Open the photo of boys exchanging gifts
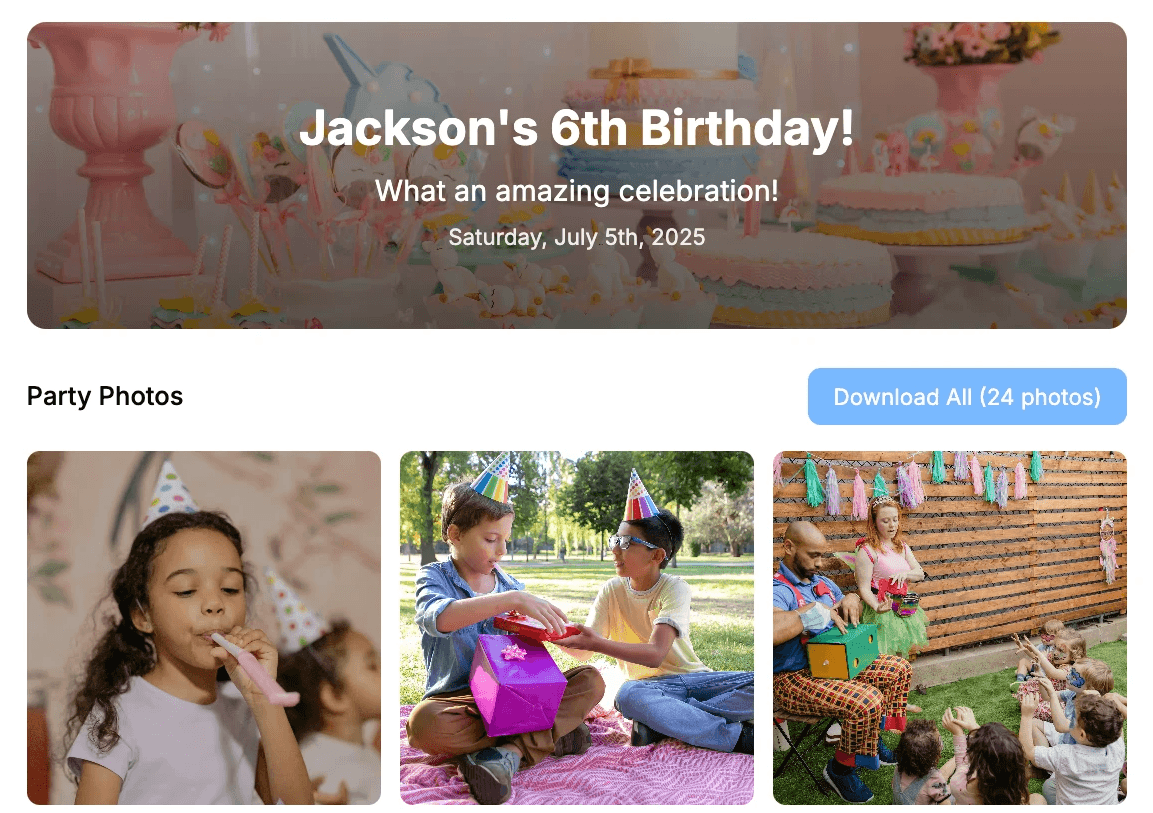 [x=576, y=628]
